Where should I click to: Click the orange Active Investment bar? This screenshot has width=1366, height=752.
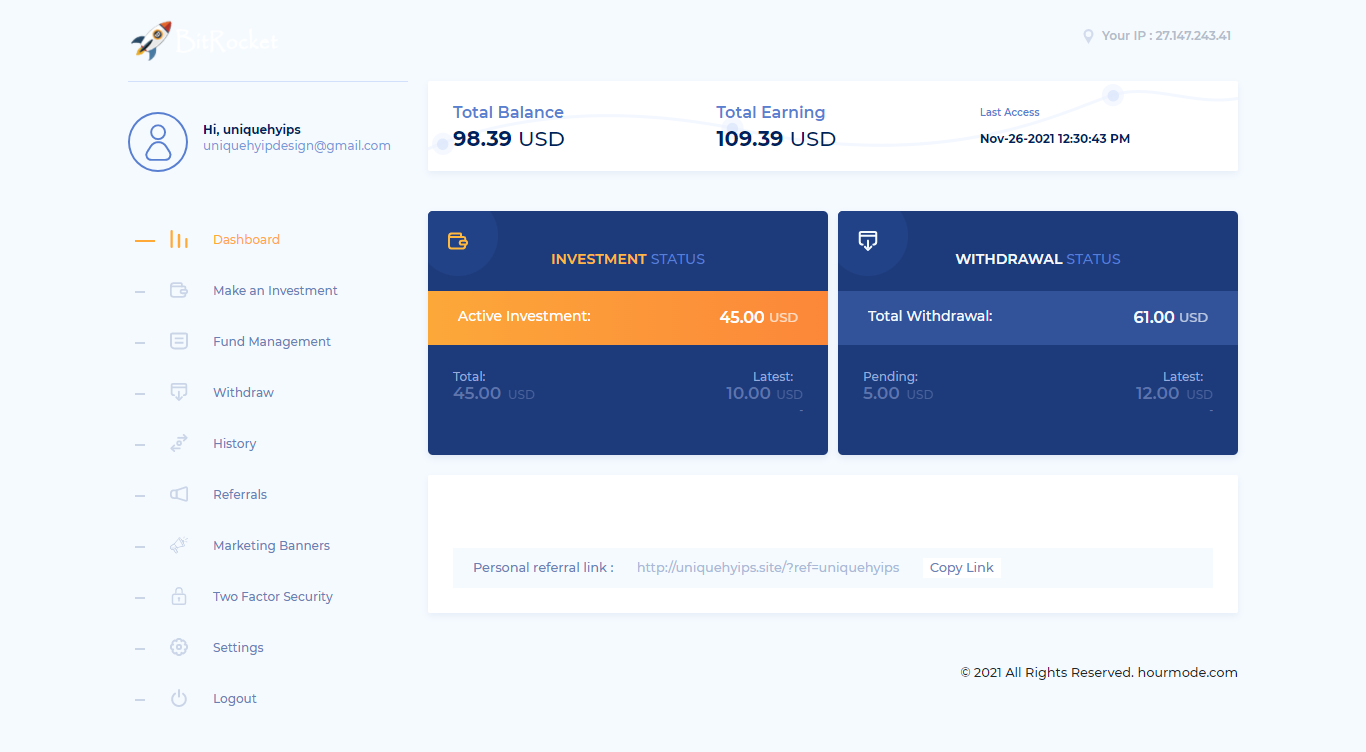coord(627,317)
